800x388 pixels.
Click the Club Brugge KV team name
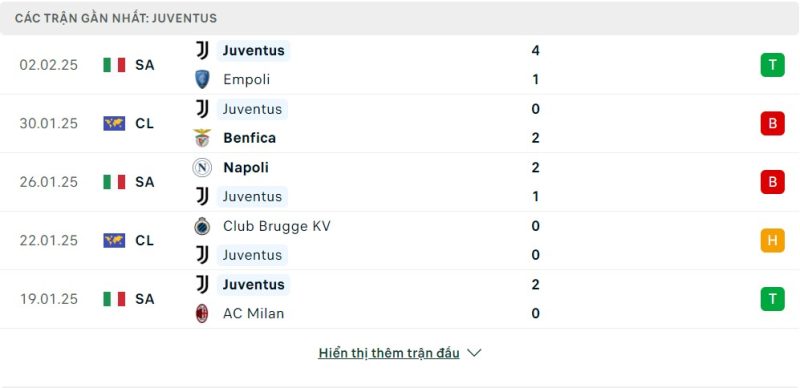tap(277, 226)
